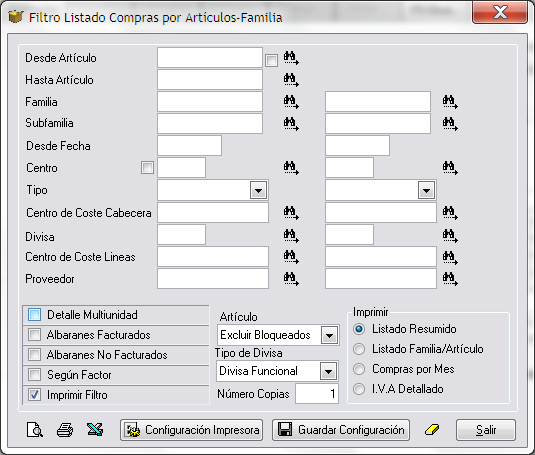Open search binoculars beside Hasta Artículo
Viewport: 535px width, 455px height.
tap(291, 80)
